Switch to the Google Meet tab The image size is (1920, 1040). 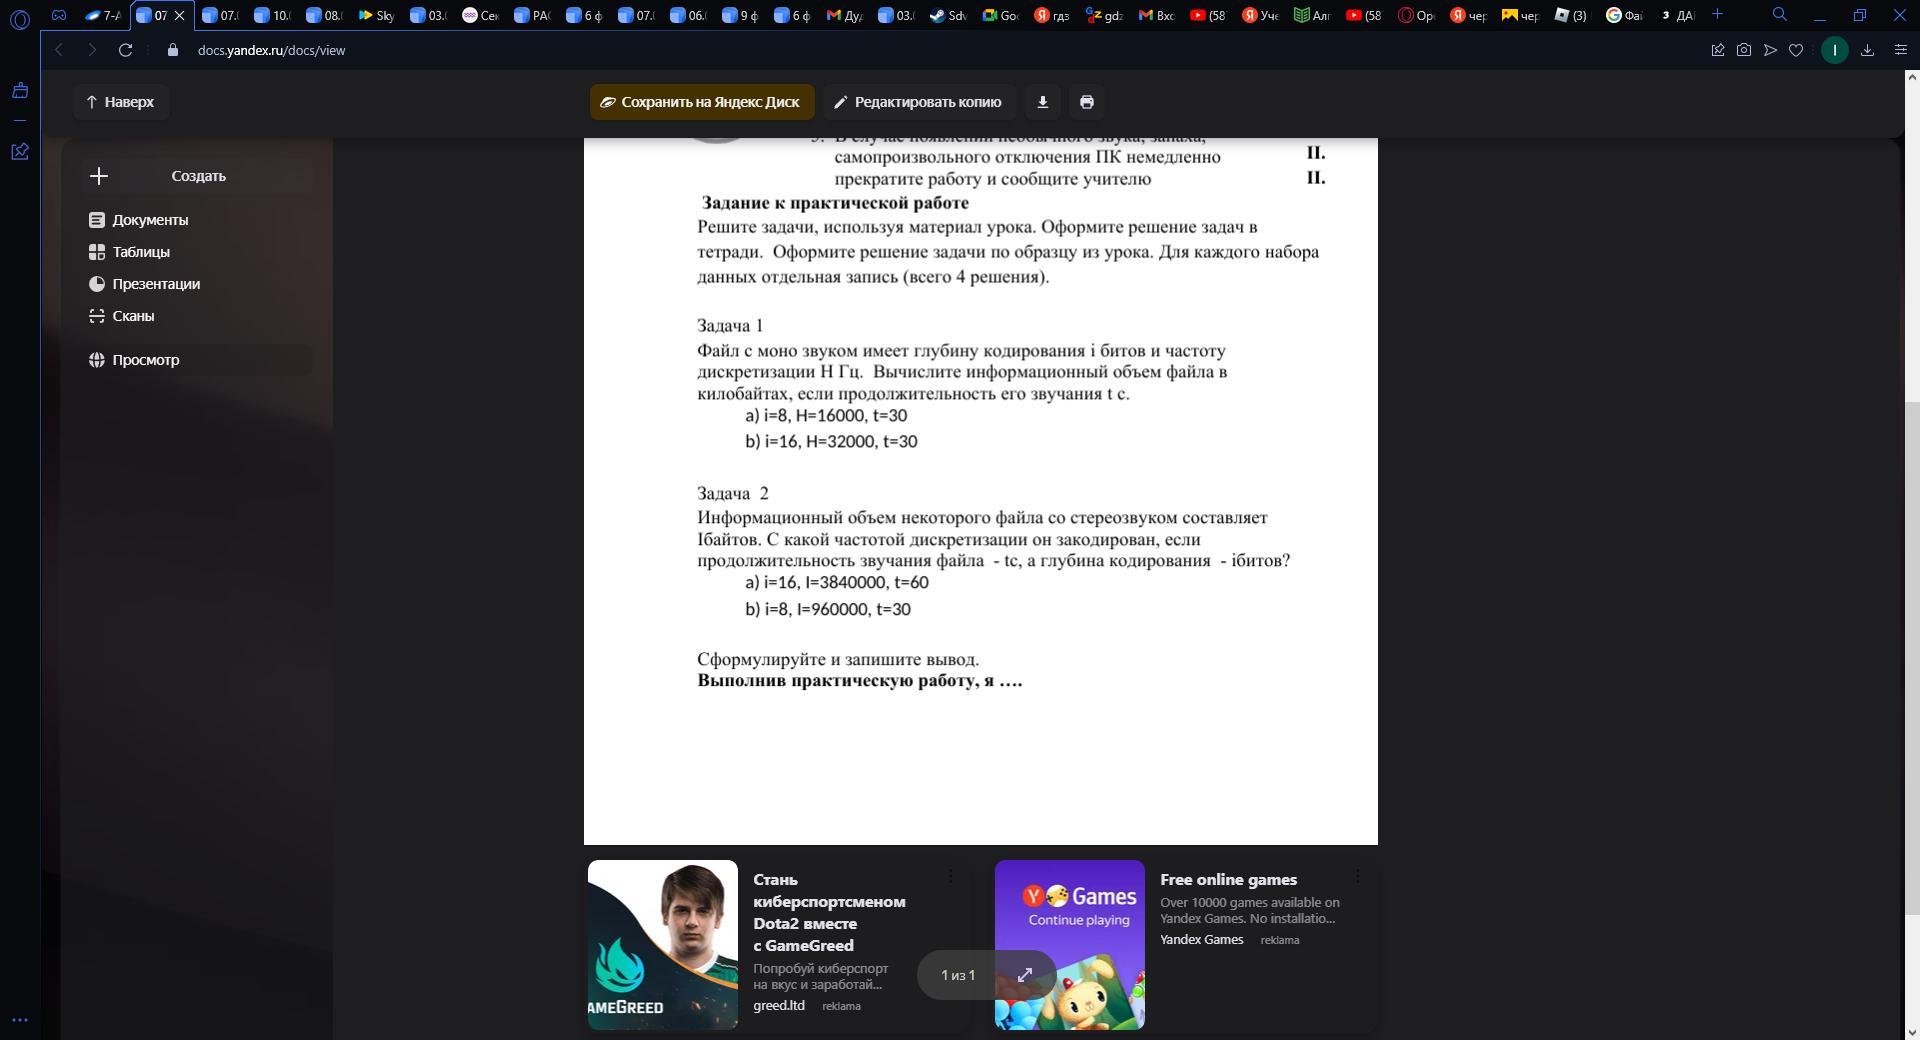1000,16
